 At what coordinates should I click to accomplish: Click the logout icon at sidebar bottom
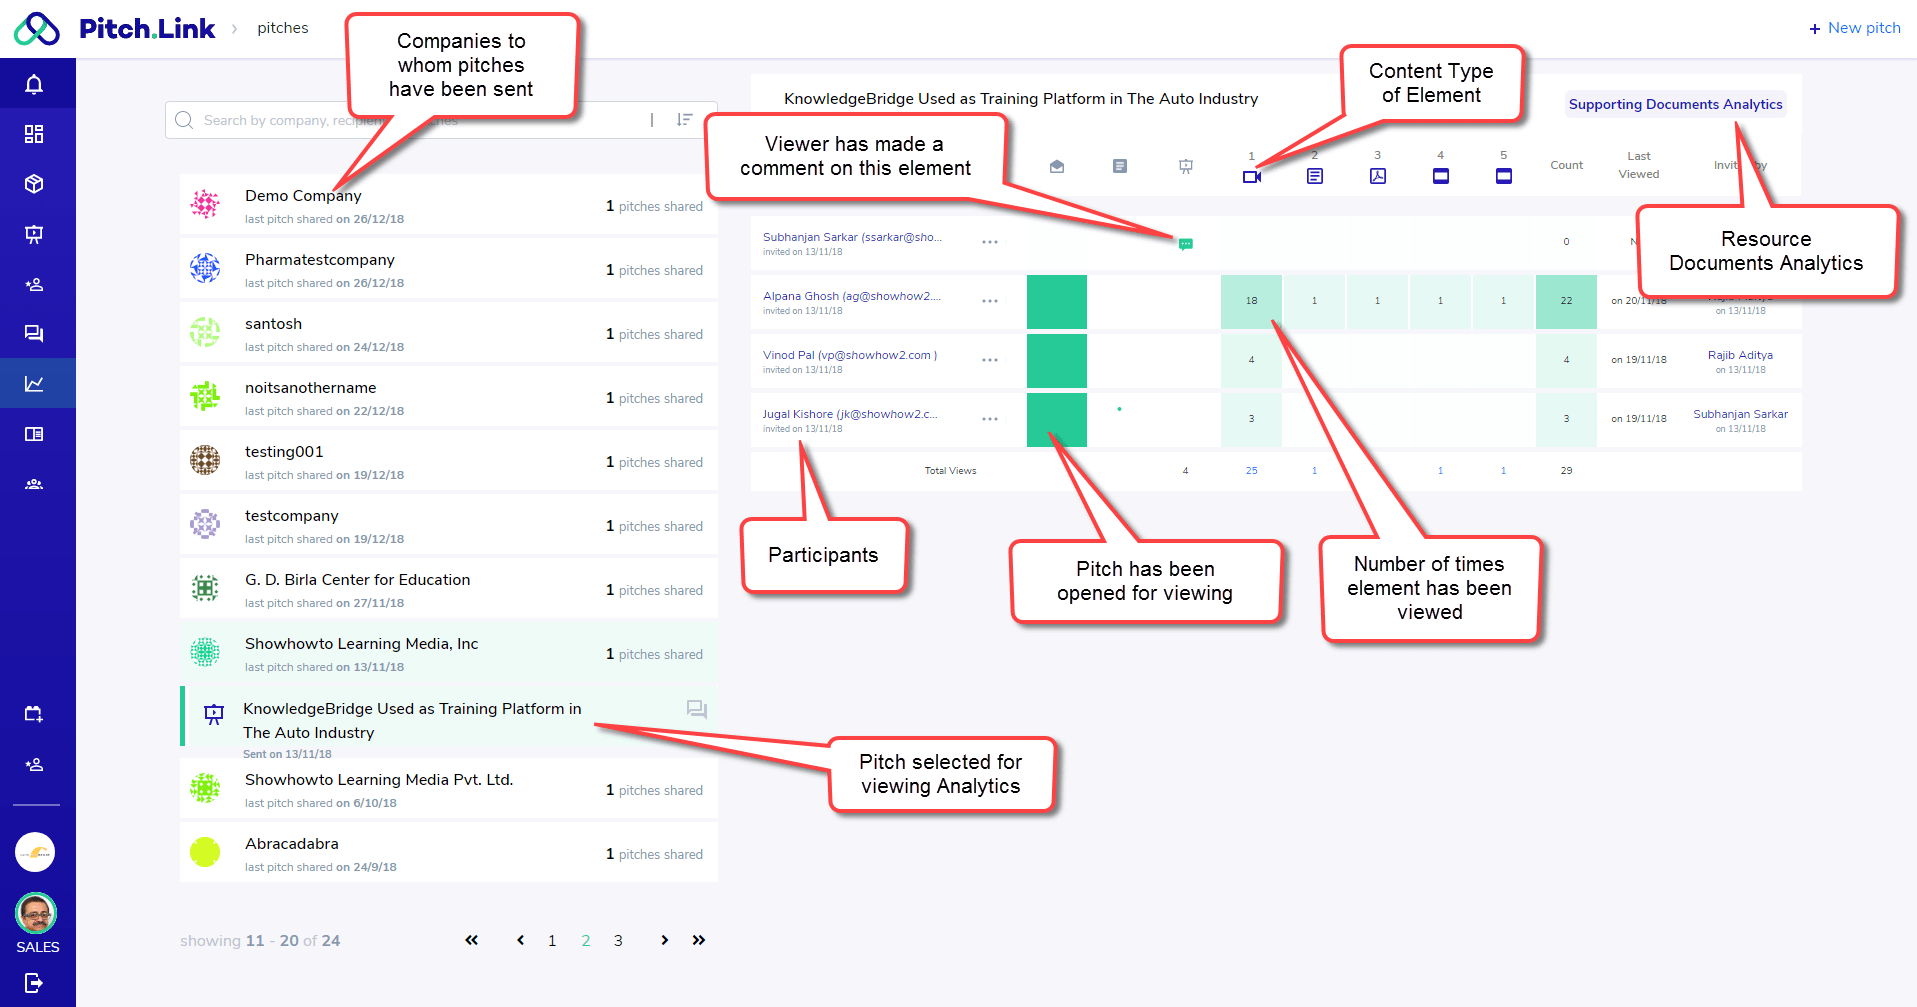coord(34,983)
